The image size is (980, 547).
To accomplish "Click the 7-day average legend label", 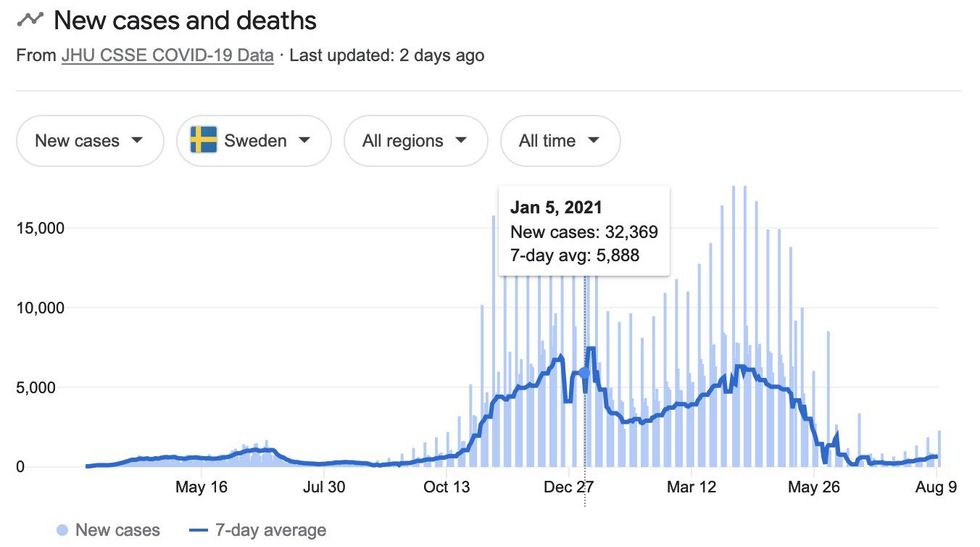I will pos(270,530).
